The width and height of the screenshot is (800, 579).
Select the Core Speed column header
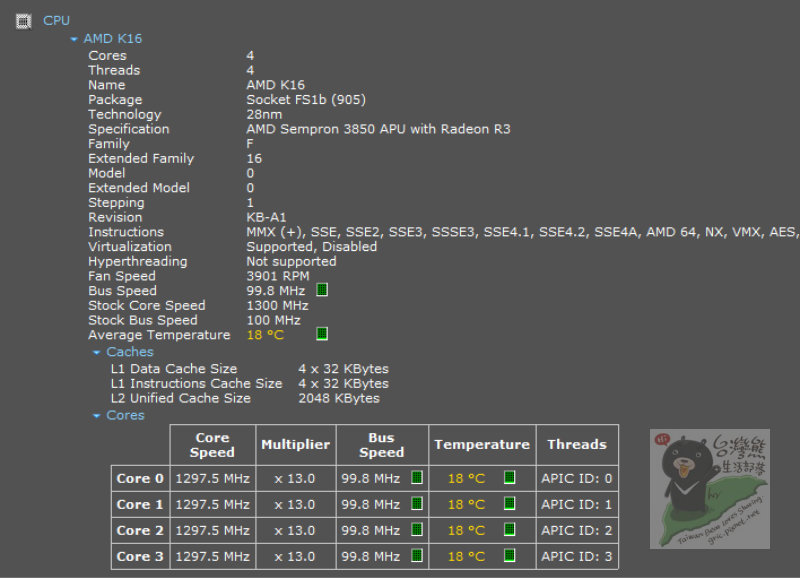pyautogui.click(x=213, y=445)
